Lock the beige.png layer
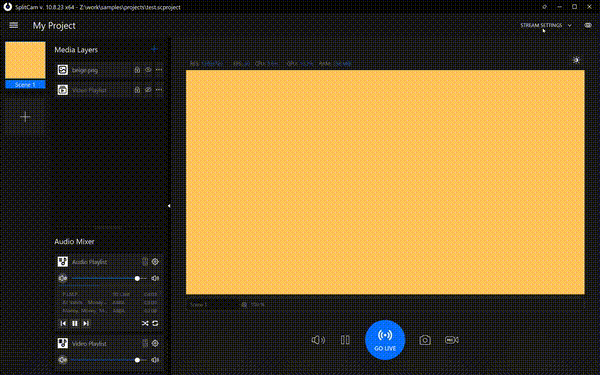This screenshot has width=600, height=375. point(137,70)
